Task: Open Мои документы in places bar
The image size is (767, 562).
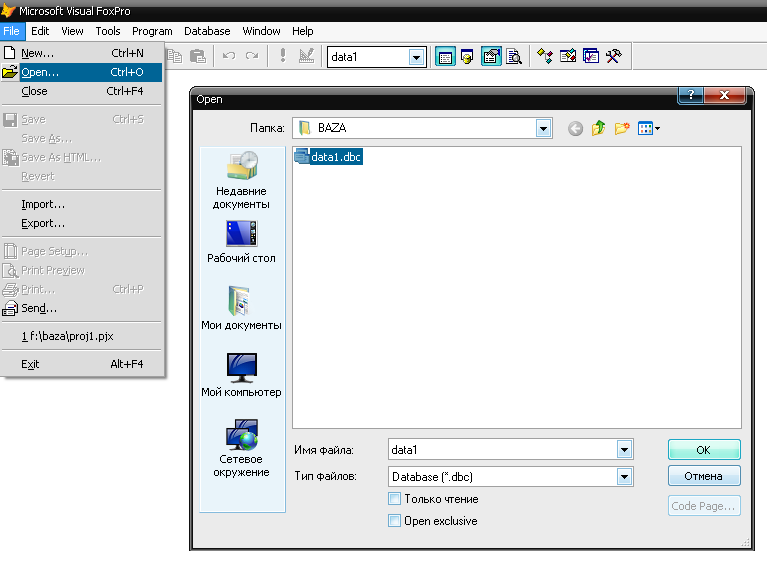Action: point(241,308)
